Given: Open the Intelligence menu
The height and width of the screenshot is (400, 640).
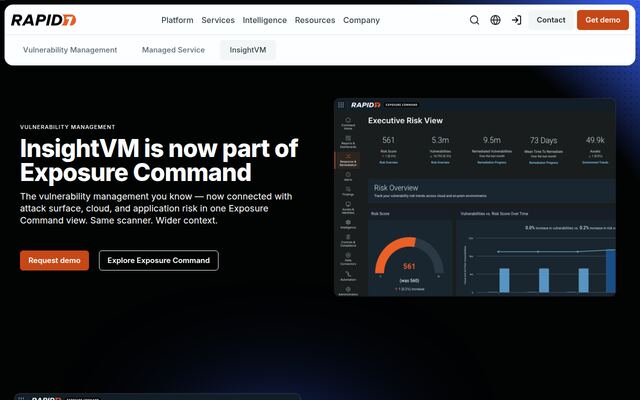Looking at the screenshot, I should coord(264,20).
